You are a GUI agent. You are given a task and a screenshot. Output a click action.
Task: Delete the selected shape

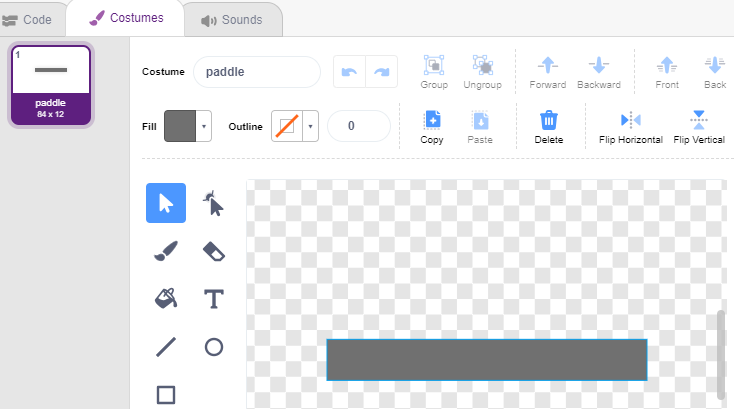click(549, 127)
